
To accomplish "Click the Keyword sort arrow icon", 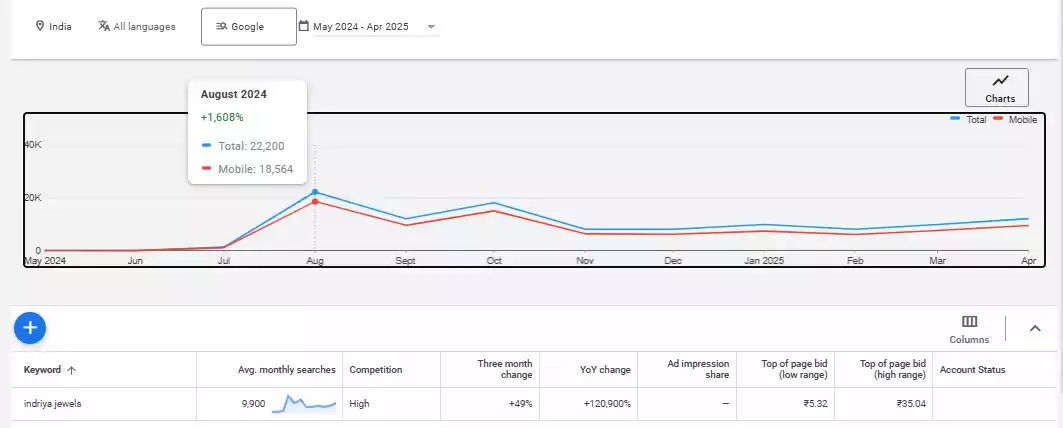I will 71,370.
